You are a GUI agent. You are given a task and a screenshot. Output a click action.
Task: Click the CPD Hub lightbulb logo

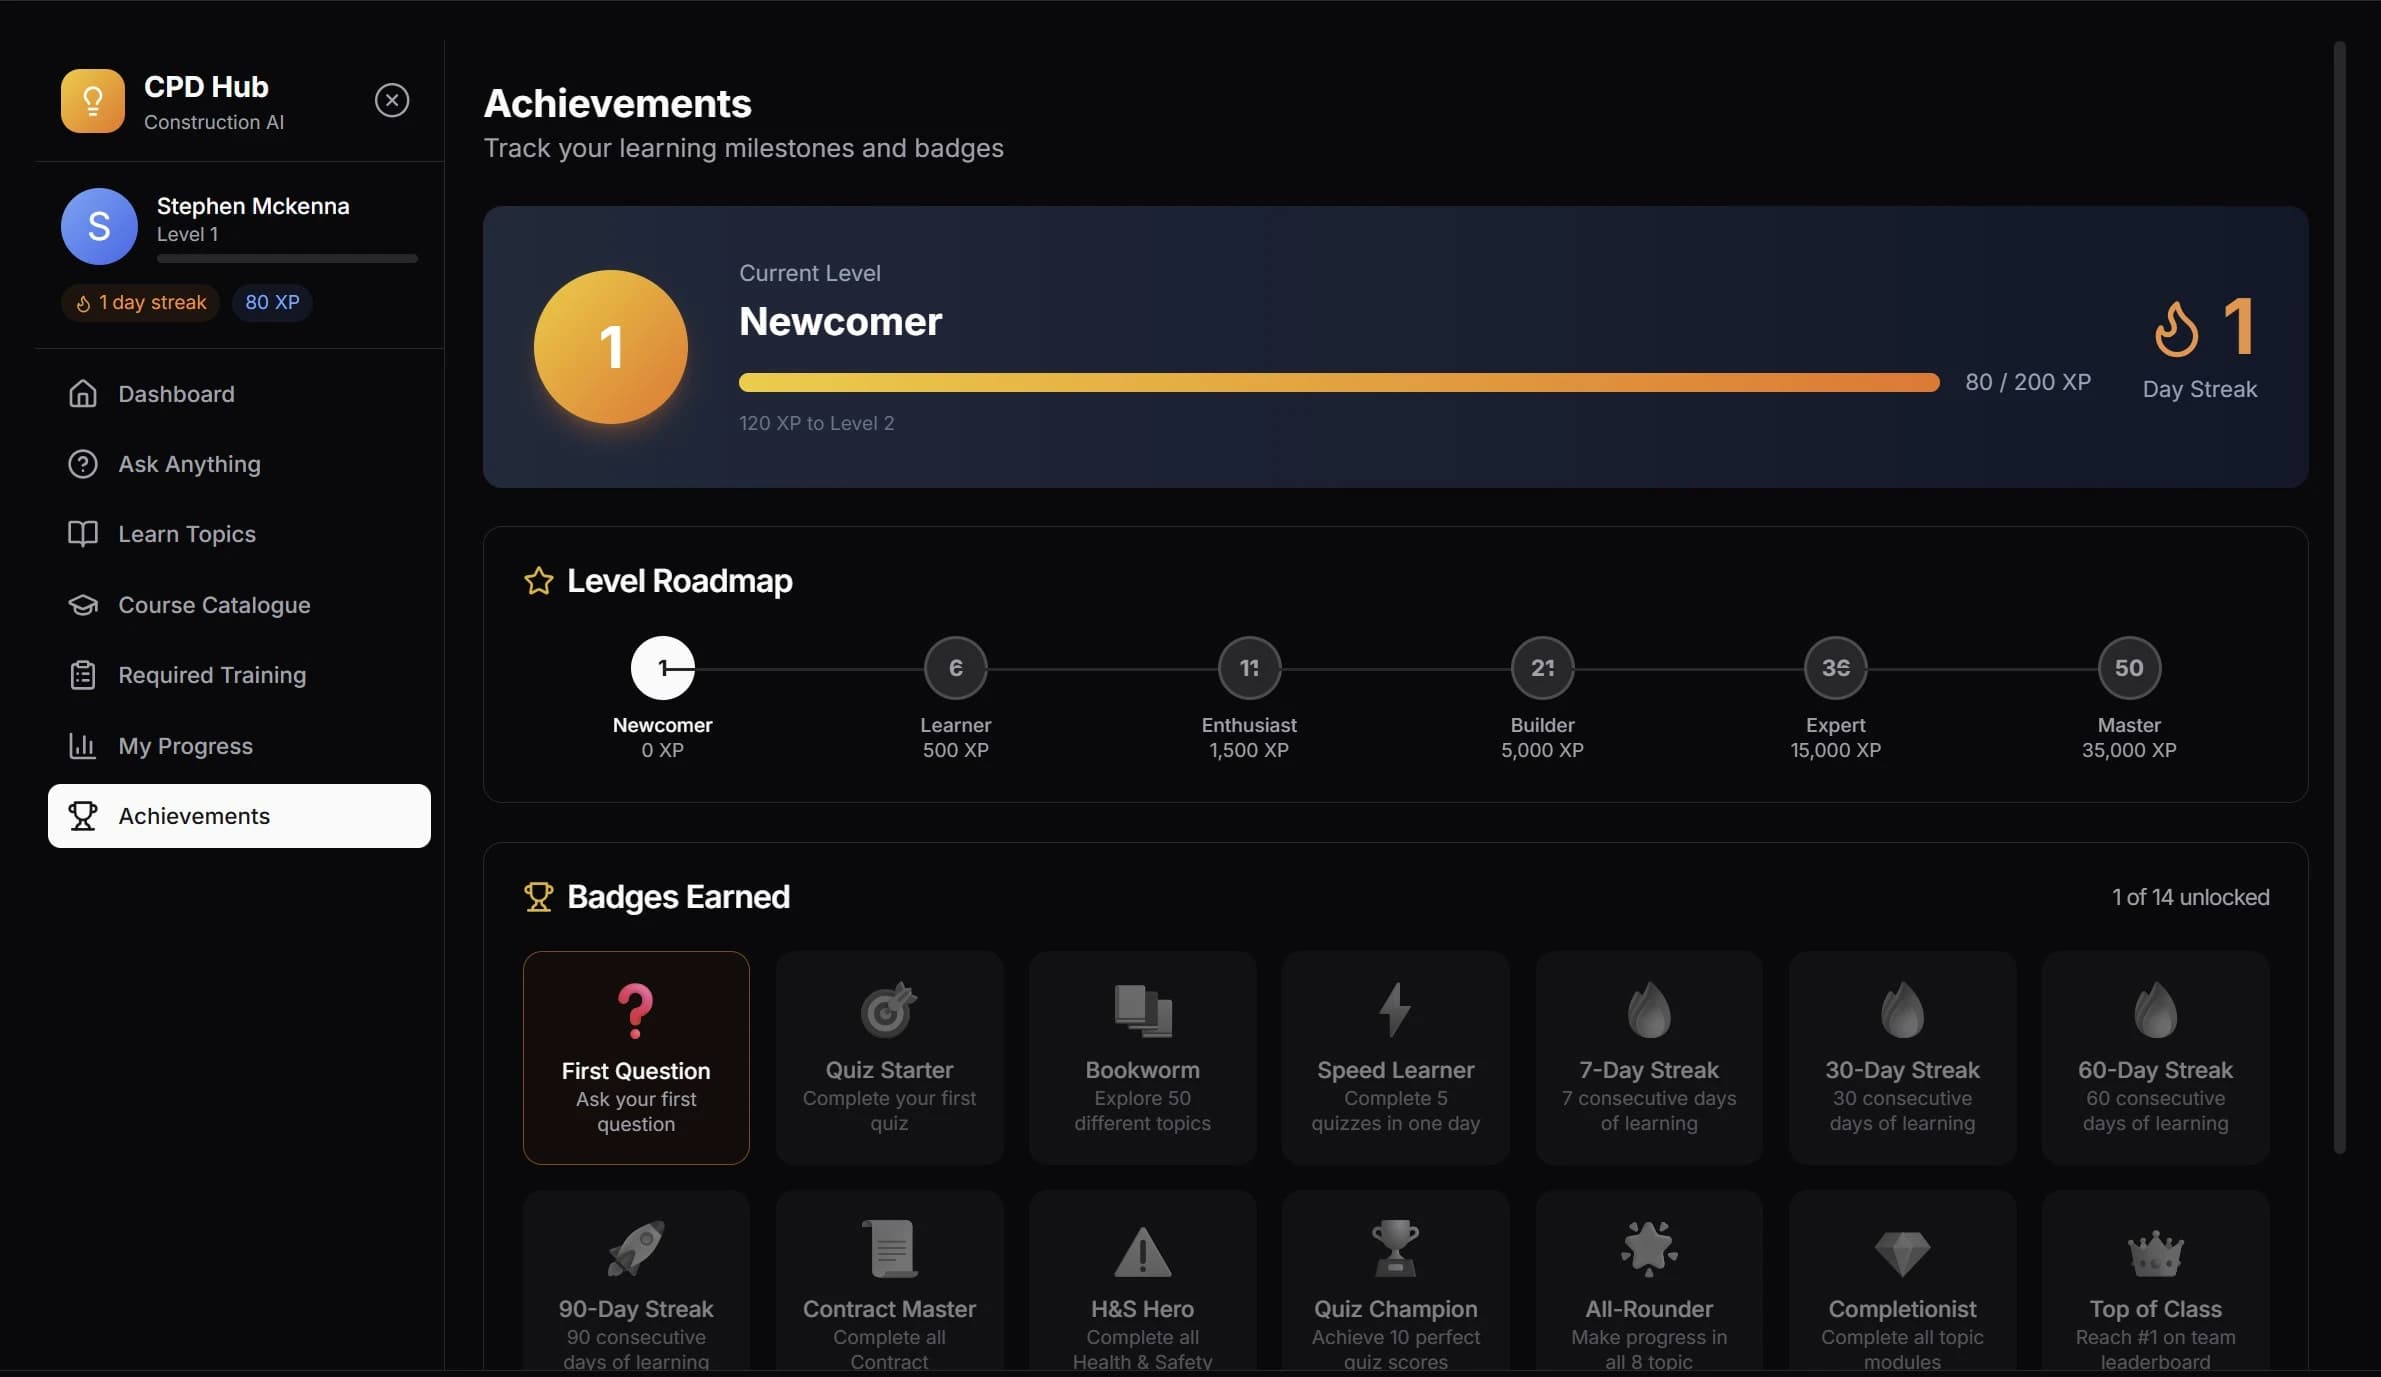(91, 100)
